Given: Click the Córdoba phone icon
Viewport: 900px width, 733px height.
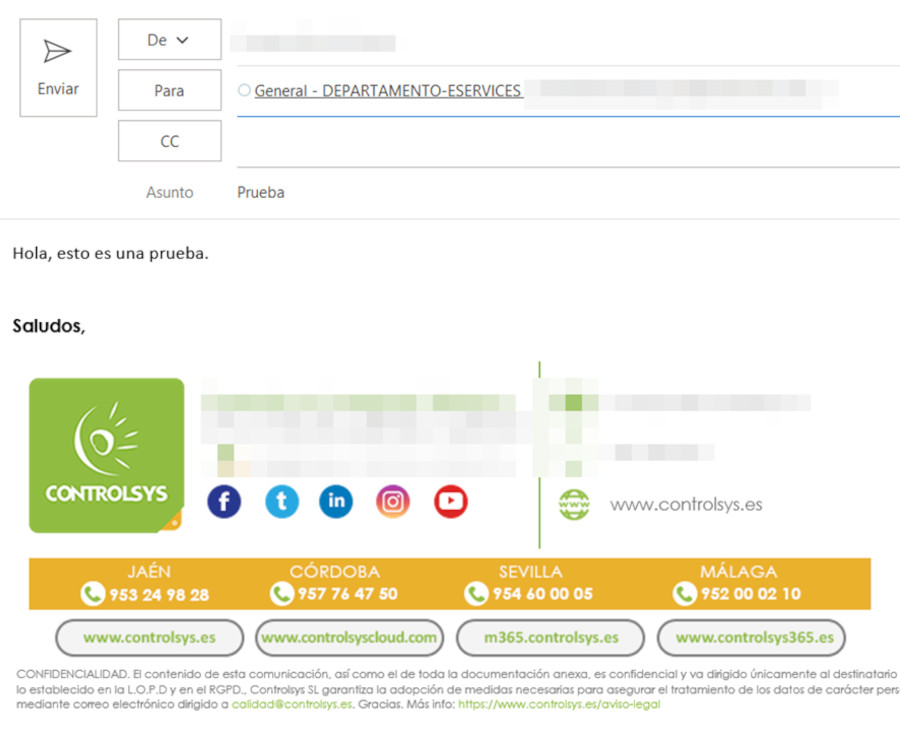Looking at the screenshot, I should pos(282,594).
